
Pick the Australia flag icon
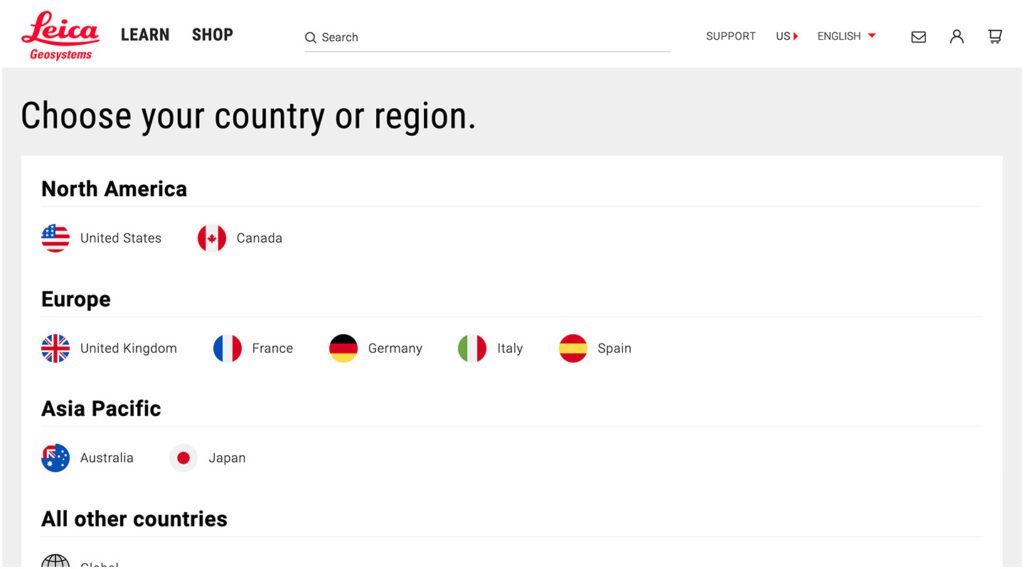point(56,458)
